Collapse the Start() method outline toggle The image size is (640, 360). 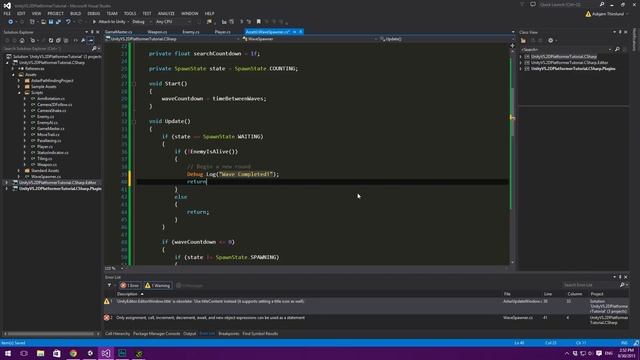134,84
